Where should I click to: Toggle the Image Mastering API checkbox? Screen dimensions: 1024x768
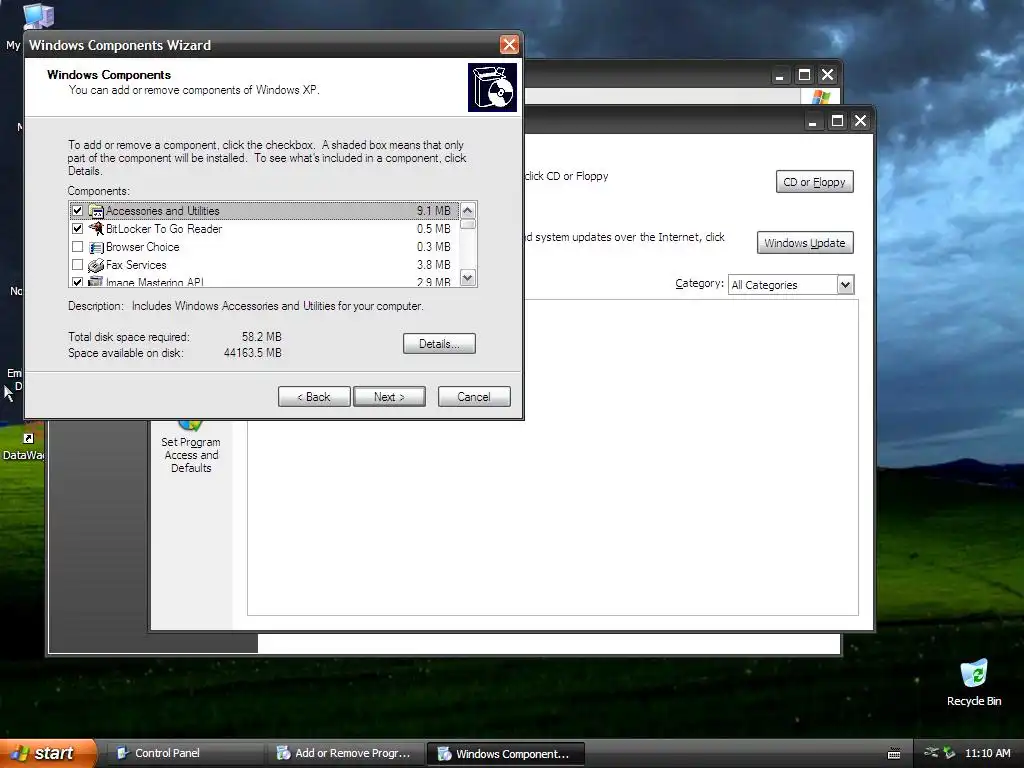click(x=78, y=282)
